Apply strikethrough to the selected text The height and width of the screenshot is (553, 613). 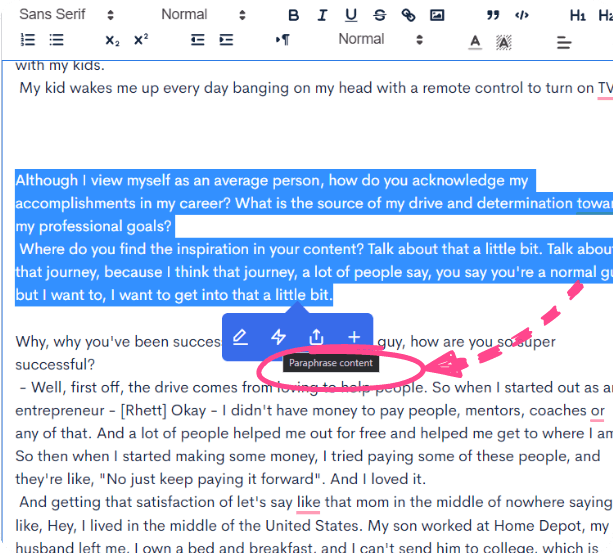(379, 15)
